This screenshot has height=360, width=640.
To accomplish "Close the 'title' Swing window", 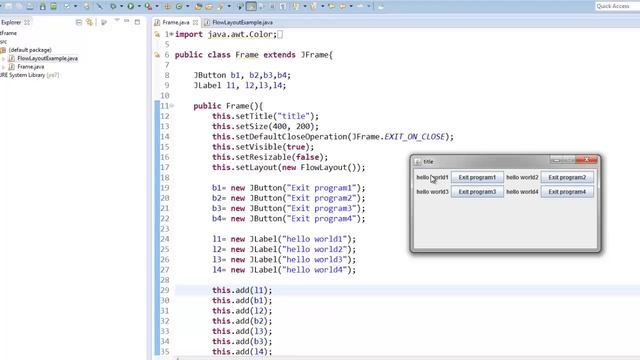I will tap(587, 160).
